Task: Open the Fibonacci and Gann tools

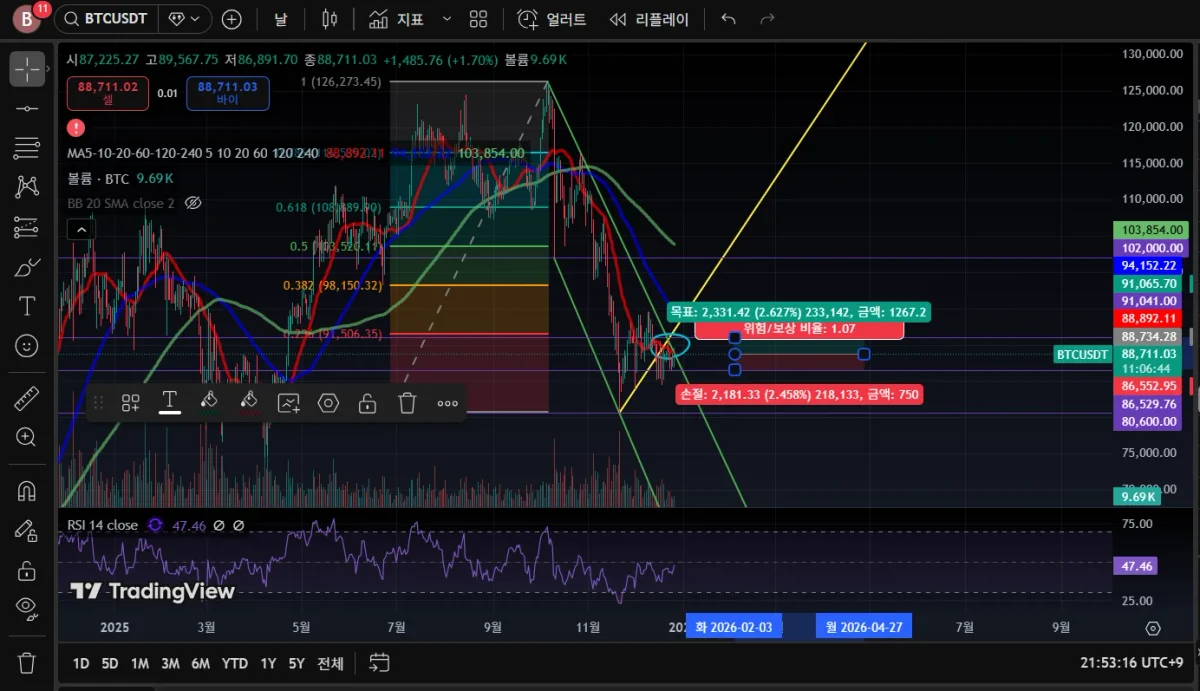Action: coord(27,148)
